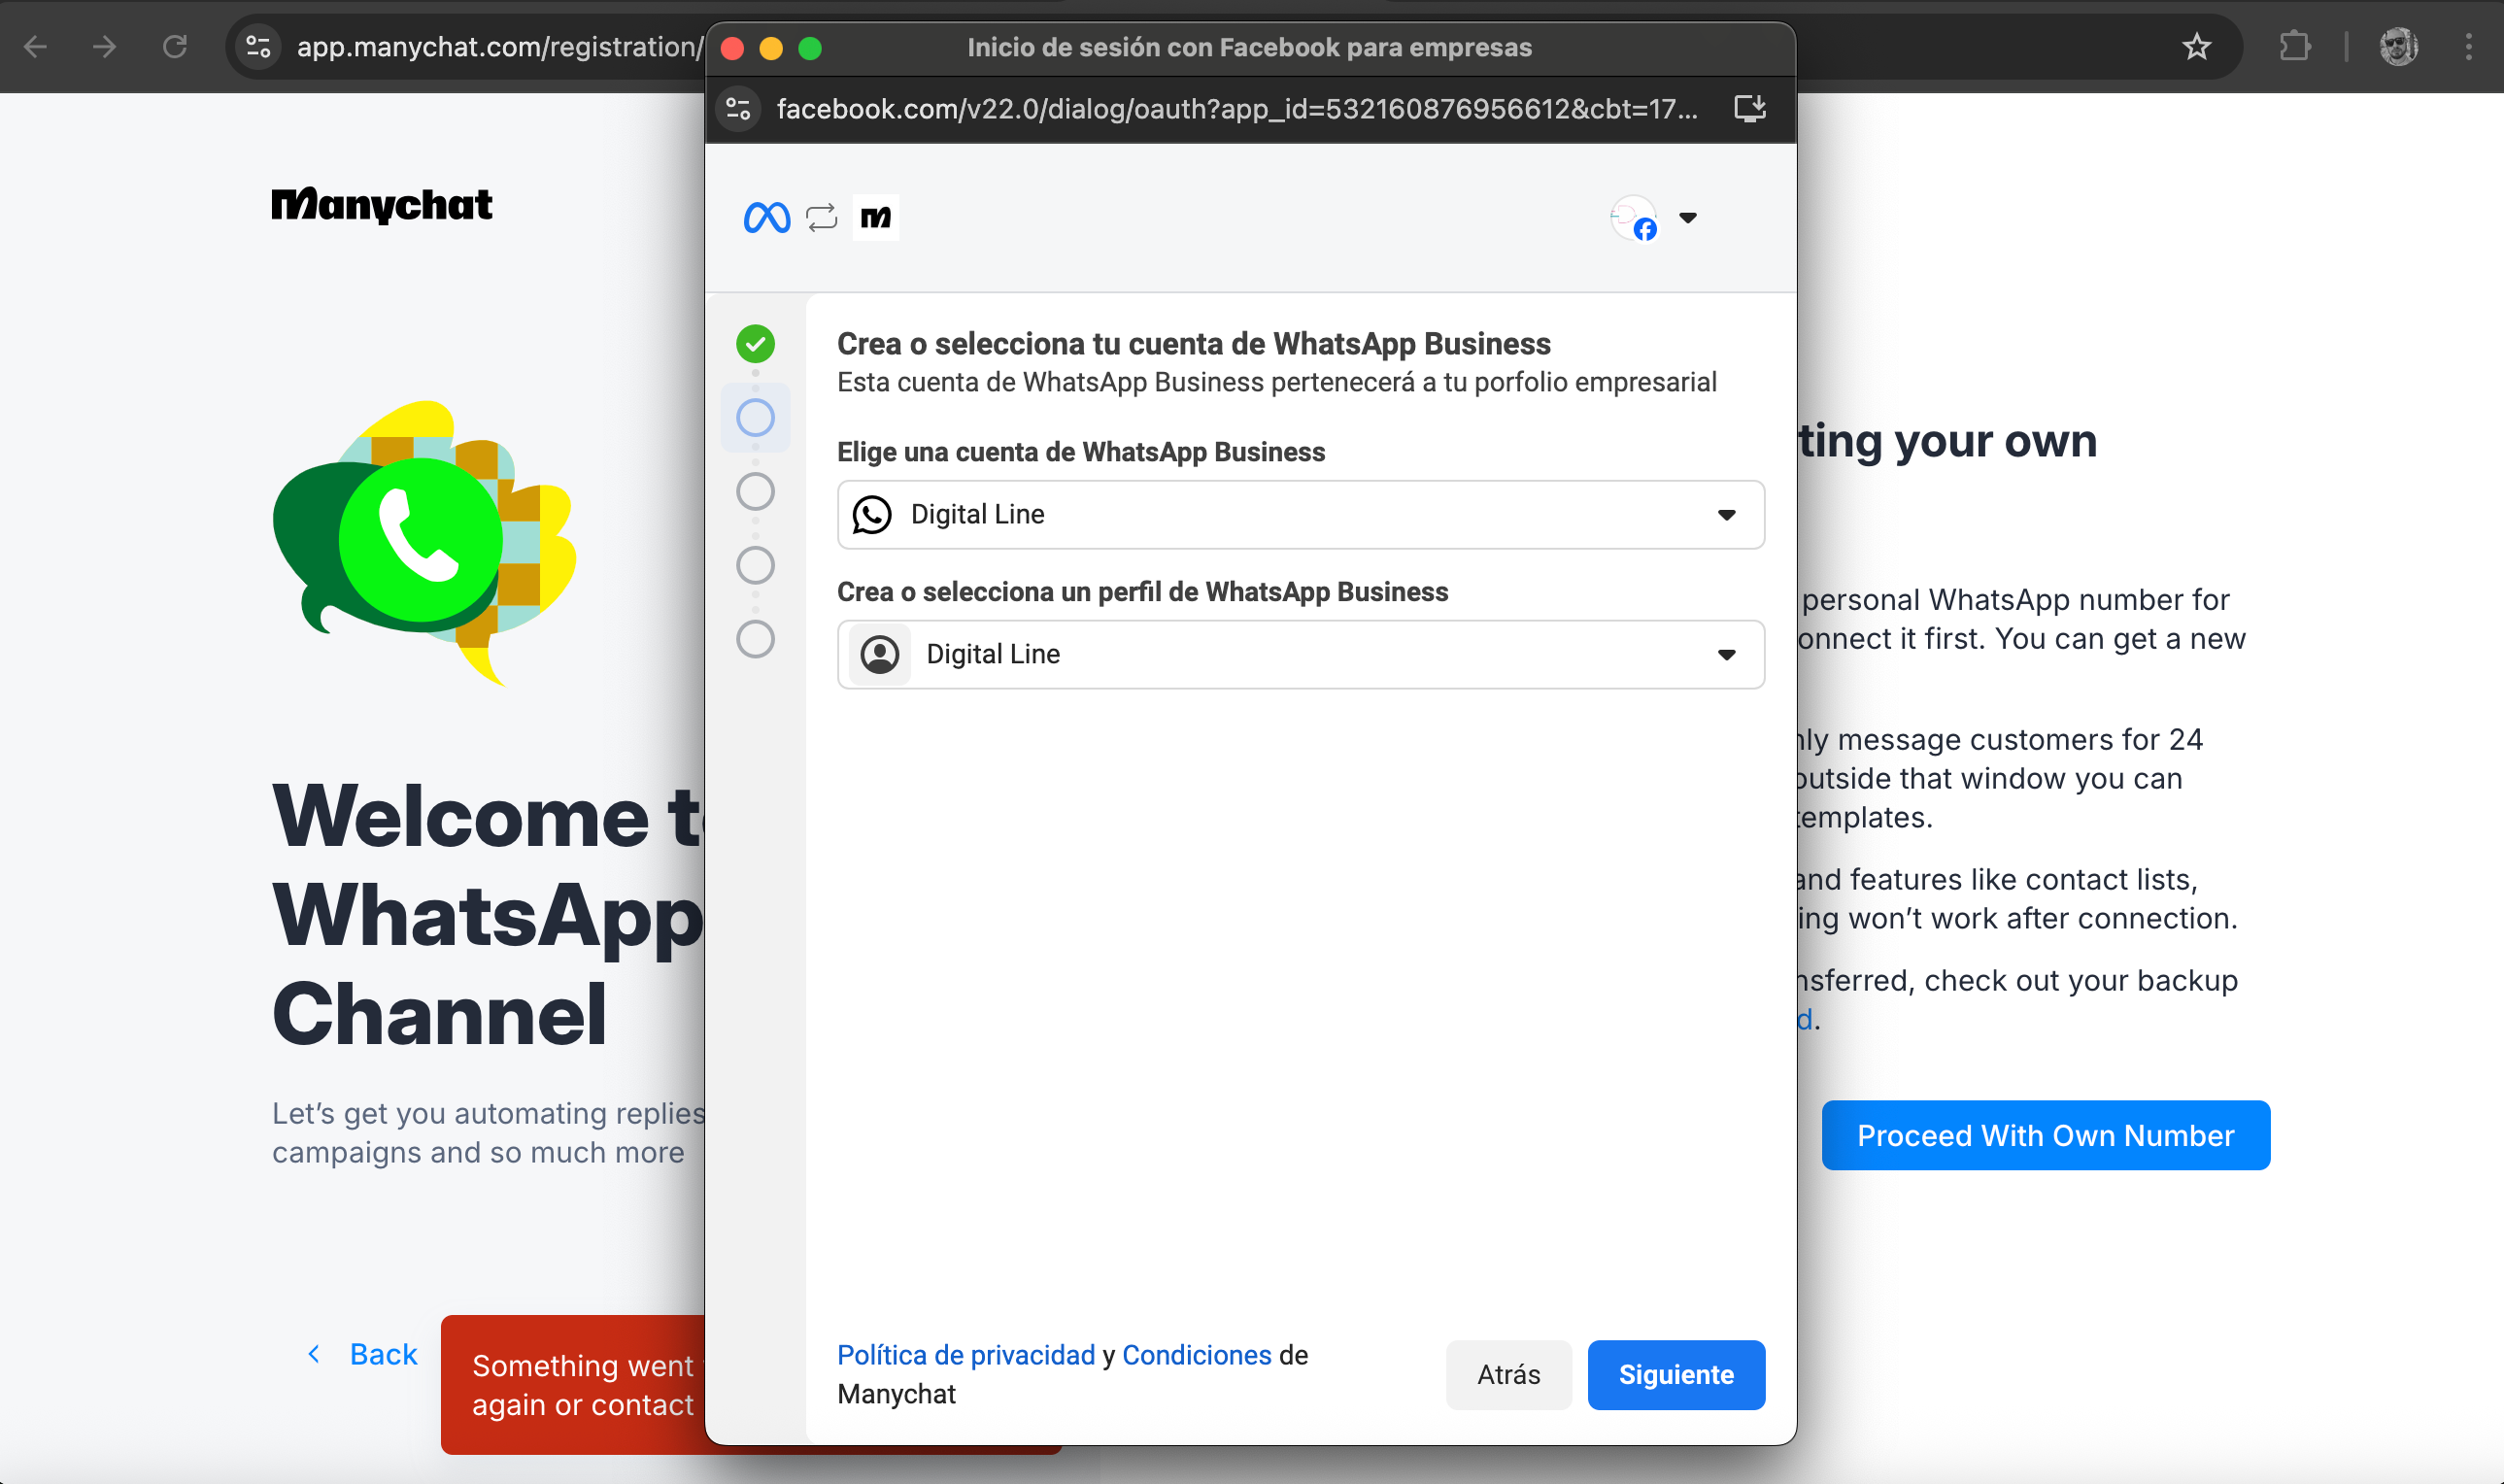Click the browser back arrow
Viewport: 2504px width, 1484px height.
[35, 47]
